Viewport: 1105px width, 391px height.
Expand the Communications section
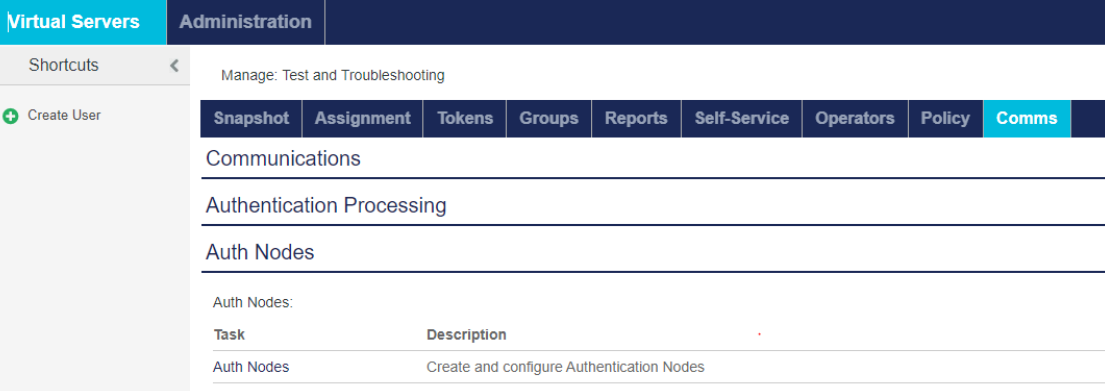(653, 159)
